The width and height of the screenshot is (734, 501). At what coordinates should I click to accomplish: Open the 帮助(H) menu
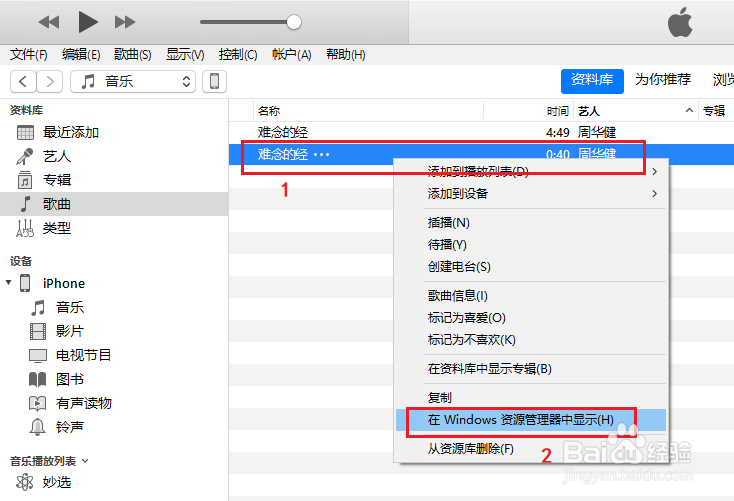click(x=345, y=55)
